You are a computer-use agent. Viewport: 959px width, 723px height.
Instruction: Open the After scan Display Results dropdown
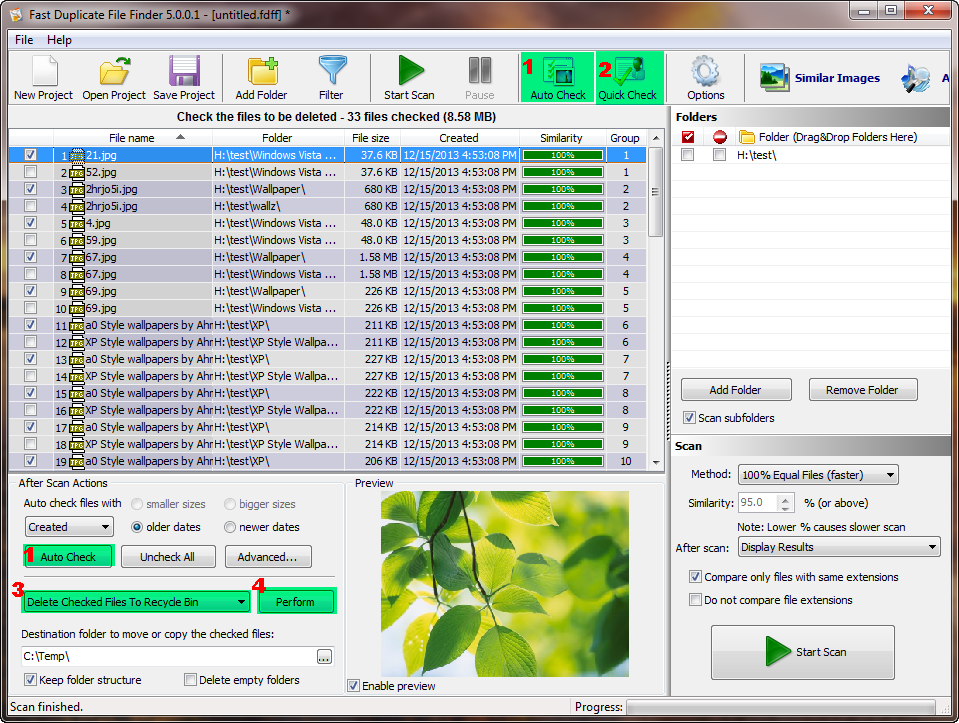838,547
